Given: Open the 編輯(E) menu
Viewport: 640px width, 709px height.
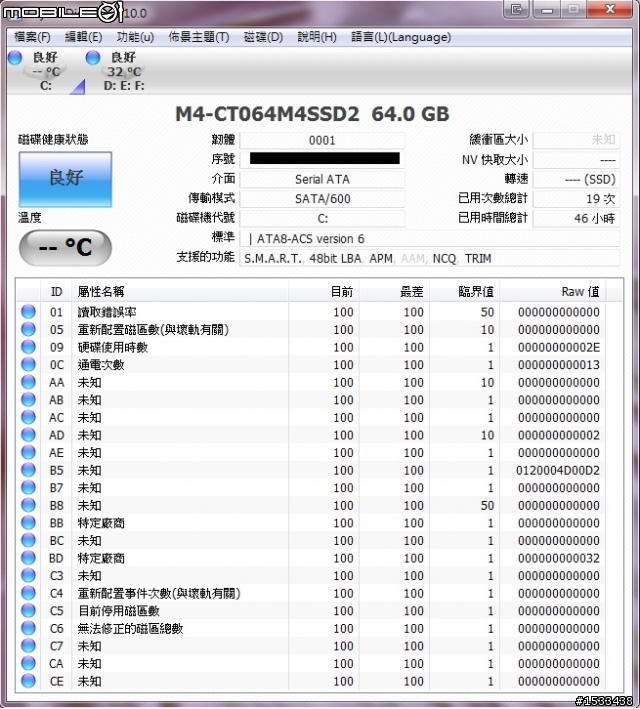Looking at the screenshot, I should (84, 37).
